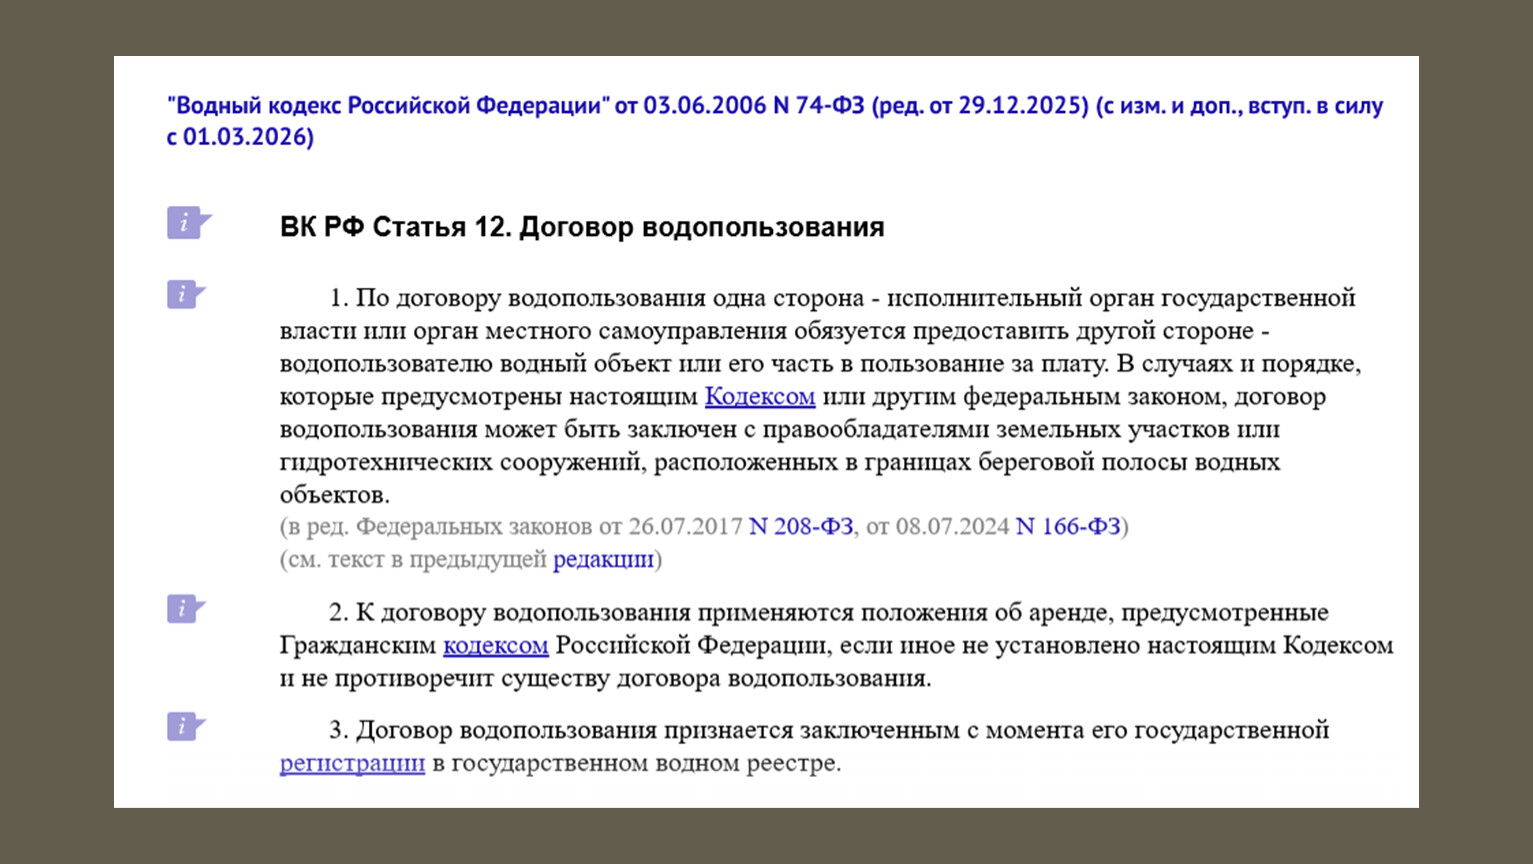Click the heading 'Договор водопользования'
This screenshot has width=1533, height=864.
coord(701,228)
